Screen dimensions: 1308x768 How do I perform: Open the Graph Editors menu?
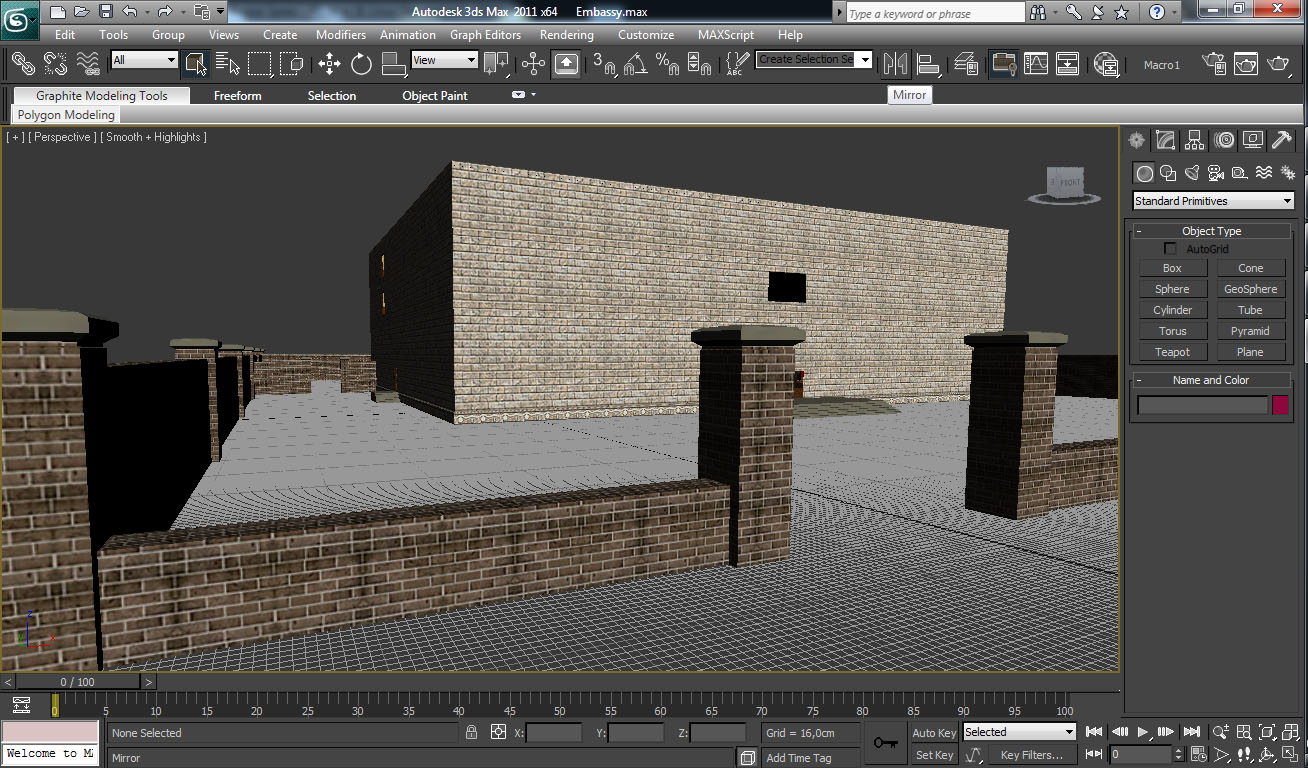click(x=485, y=34)
